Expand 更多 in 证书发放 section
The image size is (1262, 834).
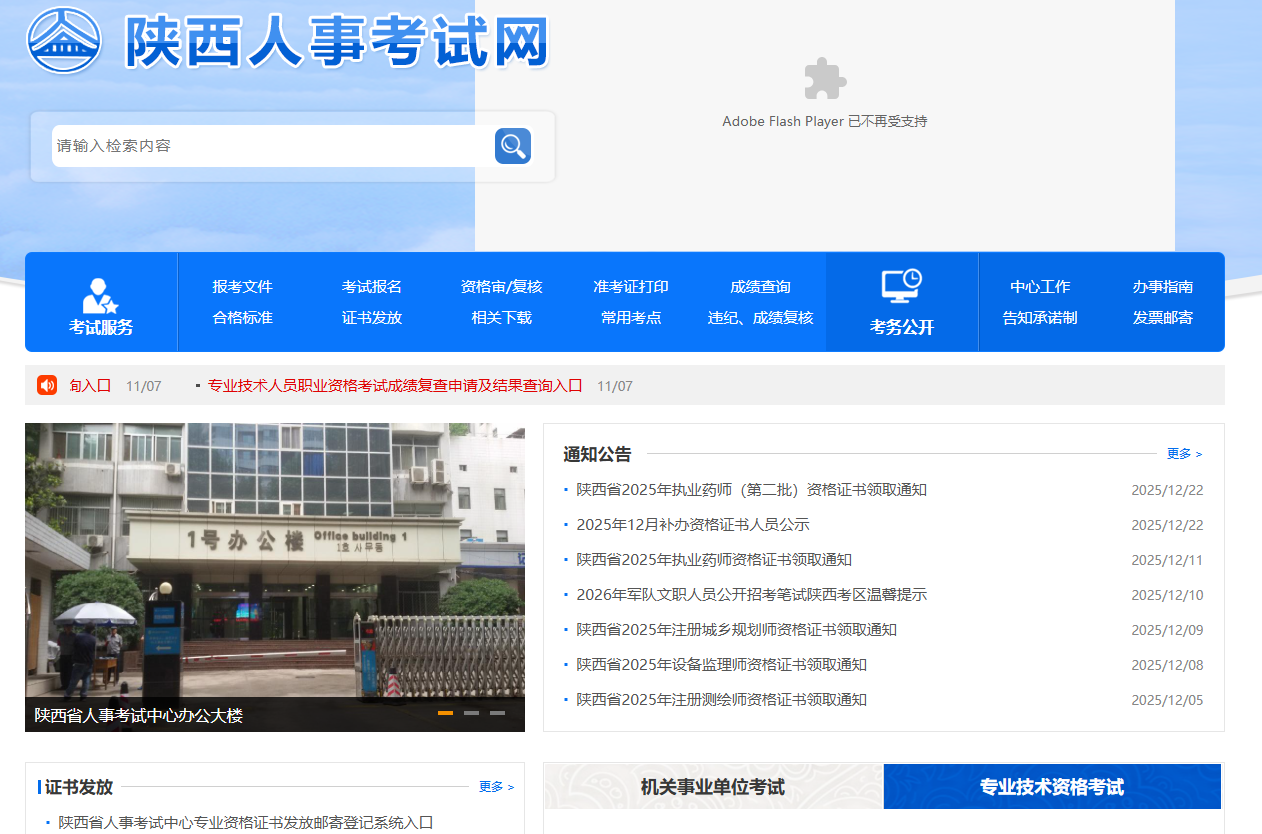pyautogui.click(x=496, y=787)
